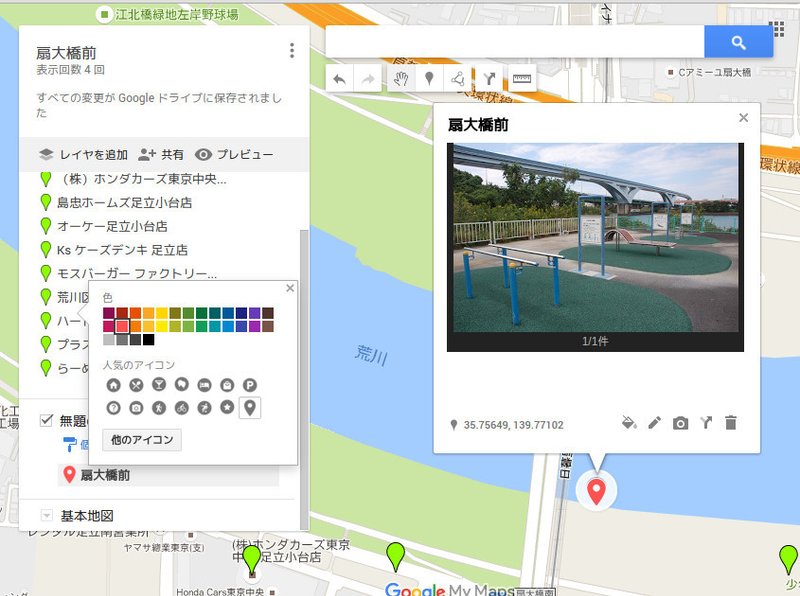Viewport: 800px width, 596px height.
Task: Open the Google apps grid icon
Action: [776, 29]
